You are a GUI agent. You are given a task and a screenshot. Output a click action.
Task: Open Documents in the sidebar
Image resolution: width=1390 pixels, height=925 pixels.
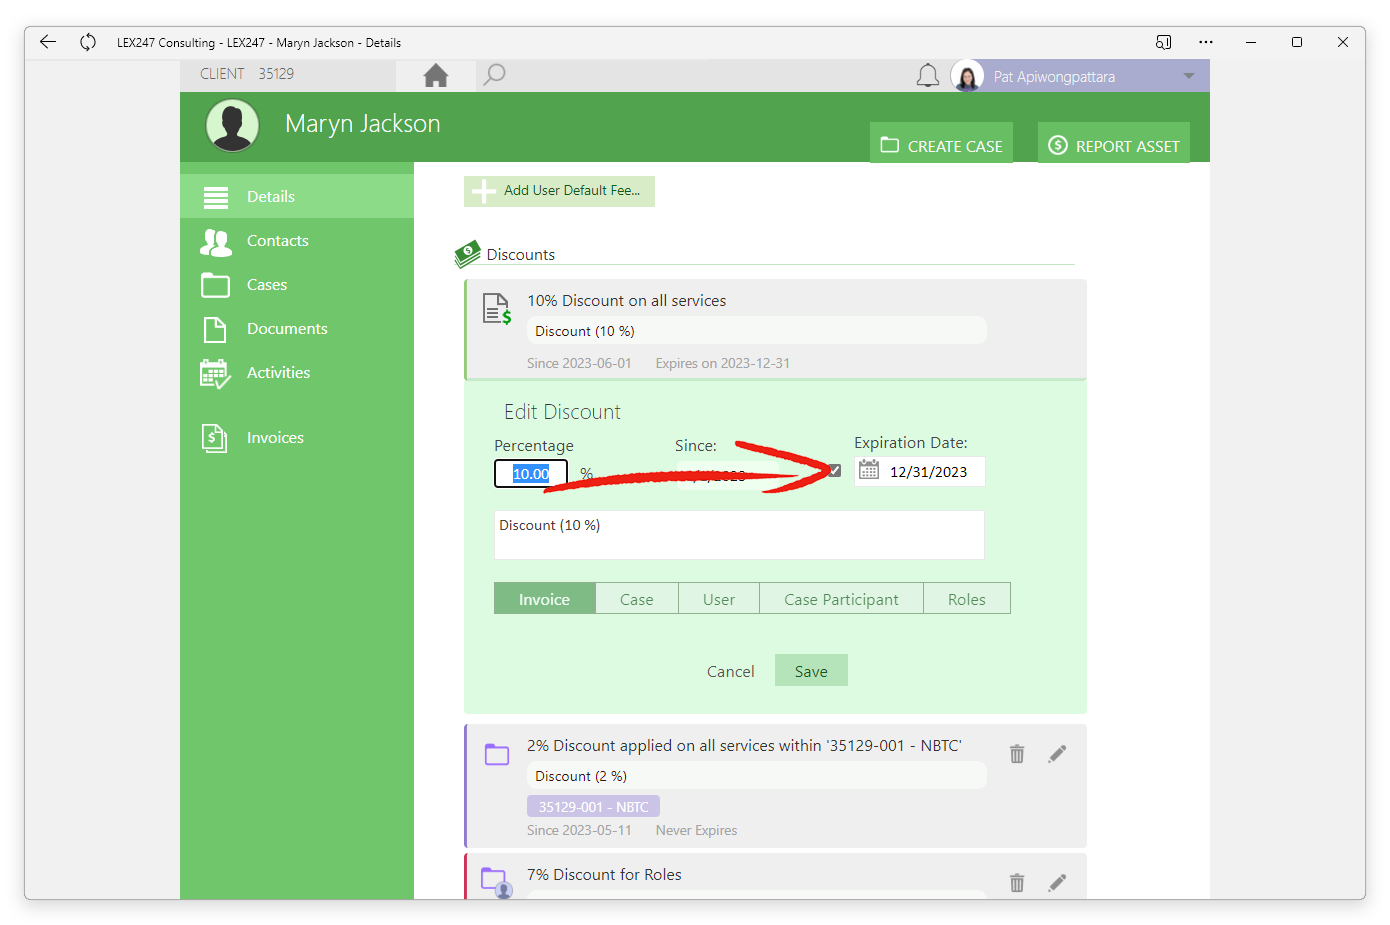[297, 328]
